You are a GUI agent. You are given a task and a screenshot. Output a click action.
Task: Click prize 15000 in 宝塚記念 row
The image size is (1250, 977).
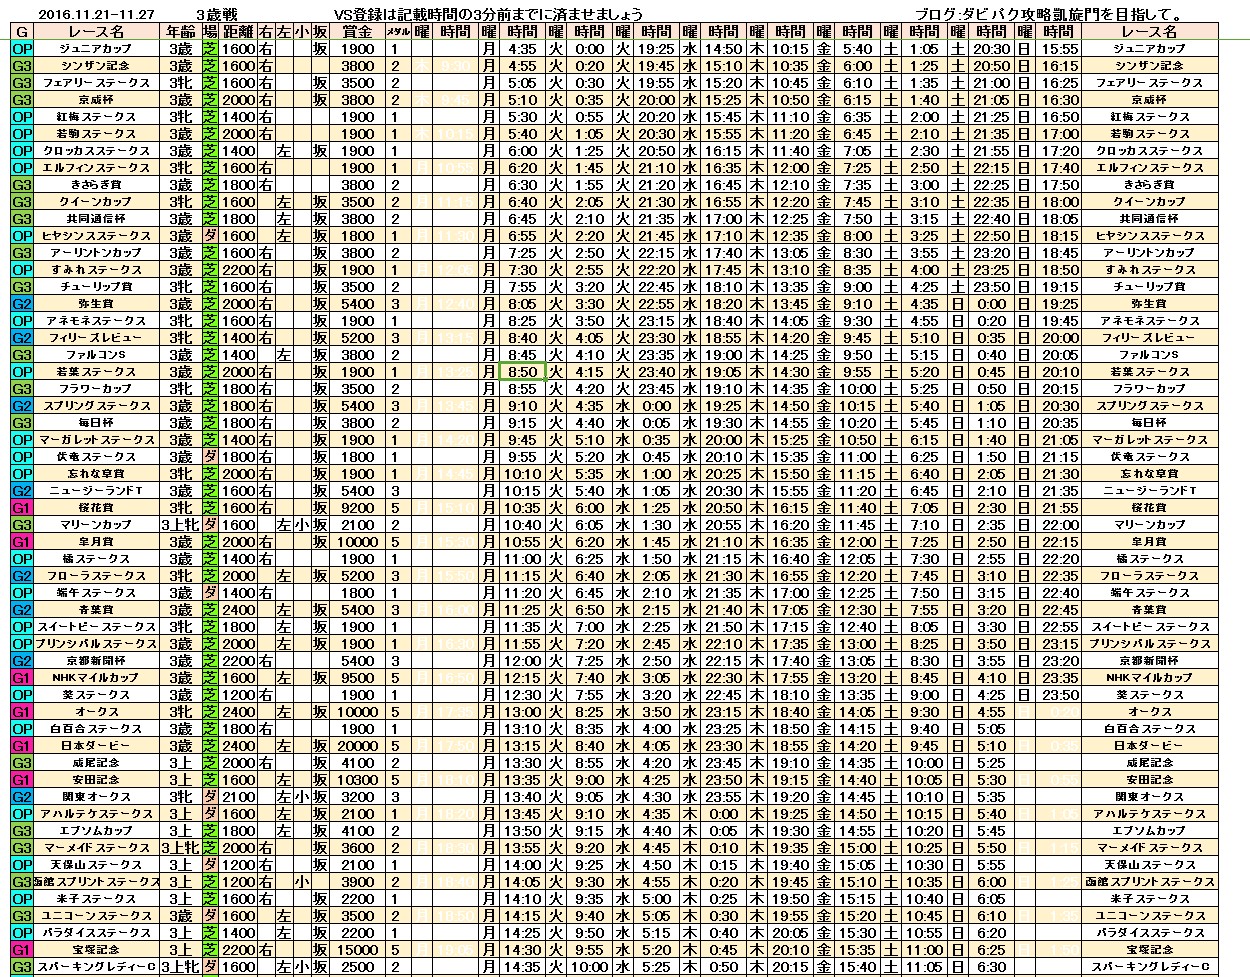[x=357, y=950]
